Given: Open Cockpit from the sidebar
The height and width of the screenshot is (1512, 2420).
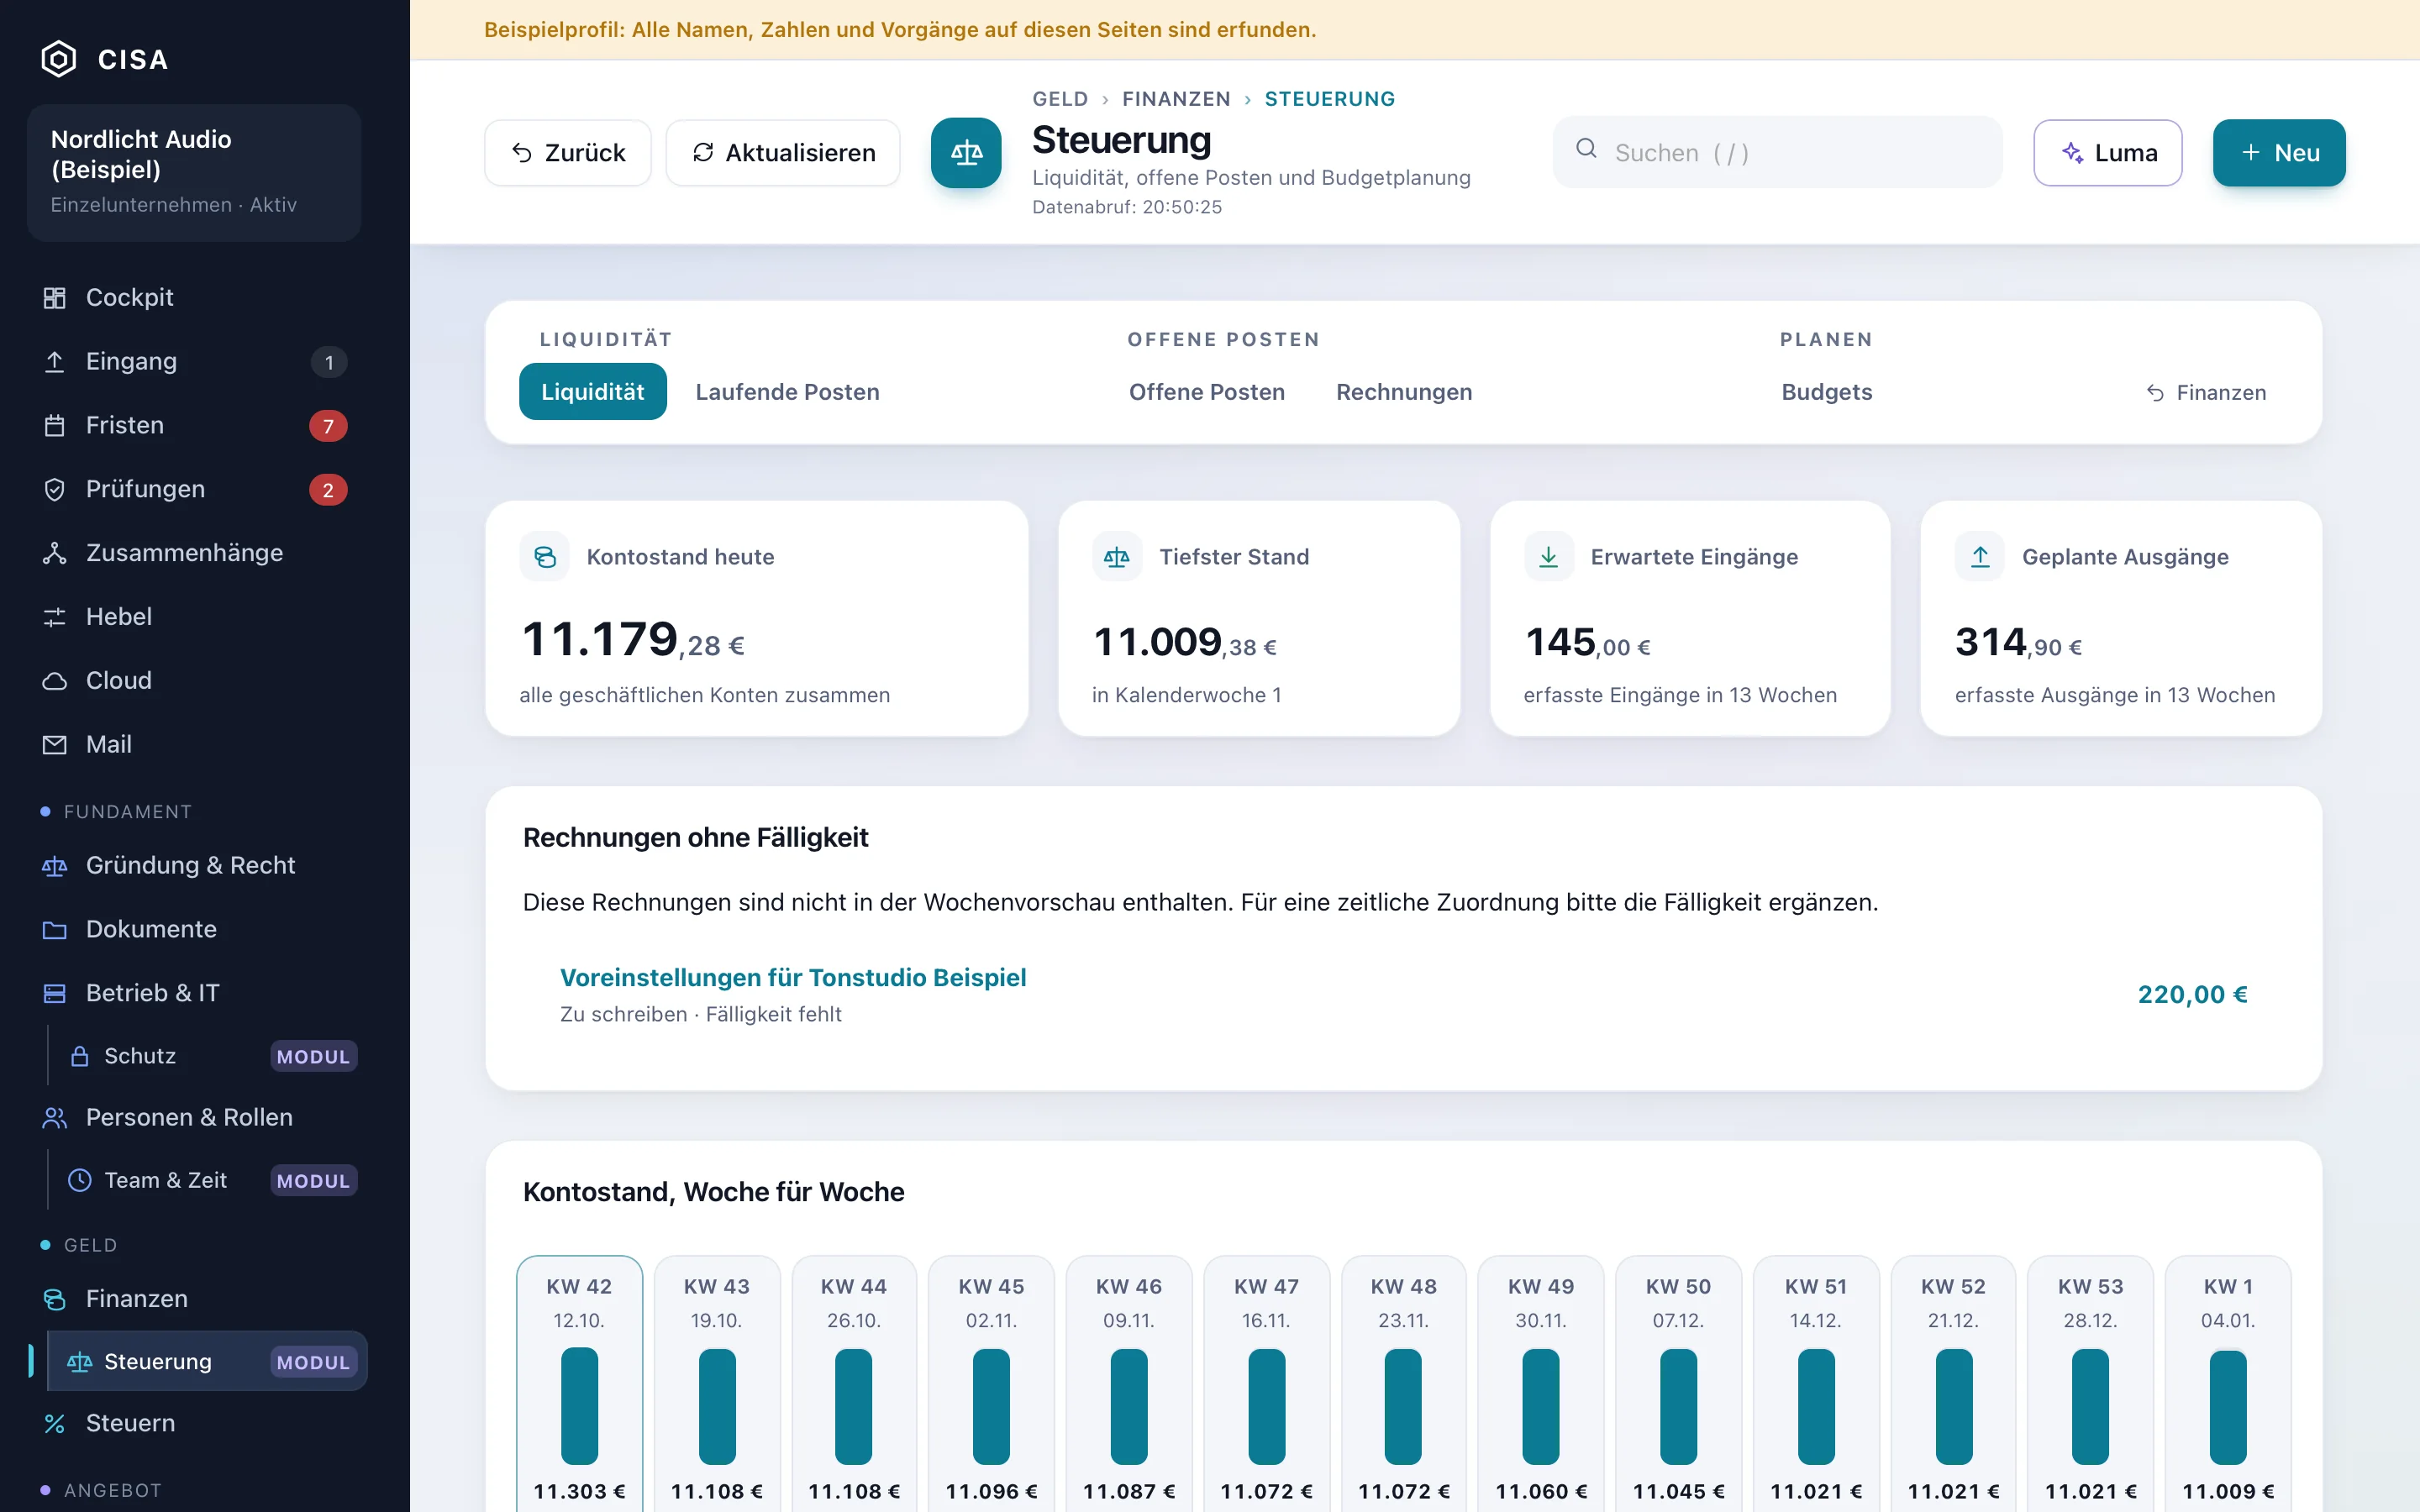Looking at the screenshot, I should point(197,297).
